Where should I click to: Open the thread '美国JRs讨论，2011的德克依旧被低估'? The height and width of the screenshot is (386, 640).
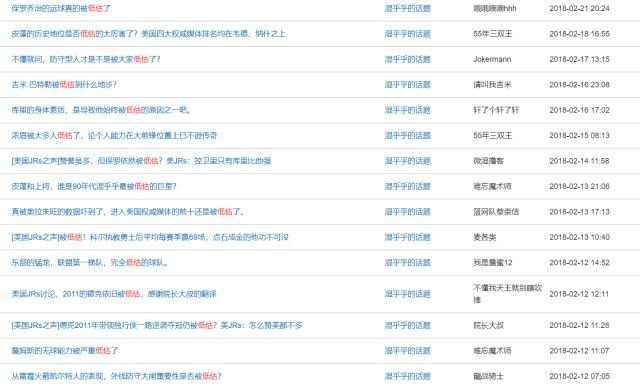tap(113, 294)
